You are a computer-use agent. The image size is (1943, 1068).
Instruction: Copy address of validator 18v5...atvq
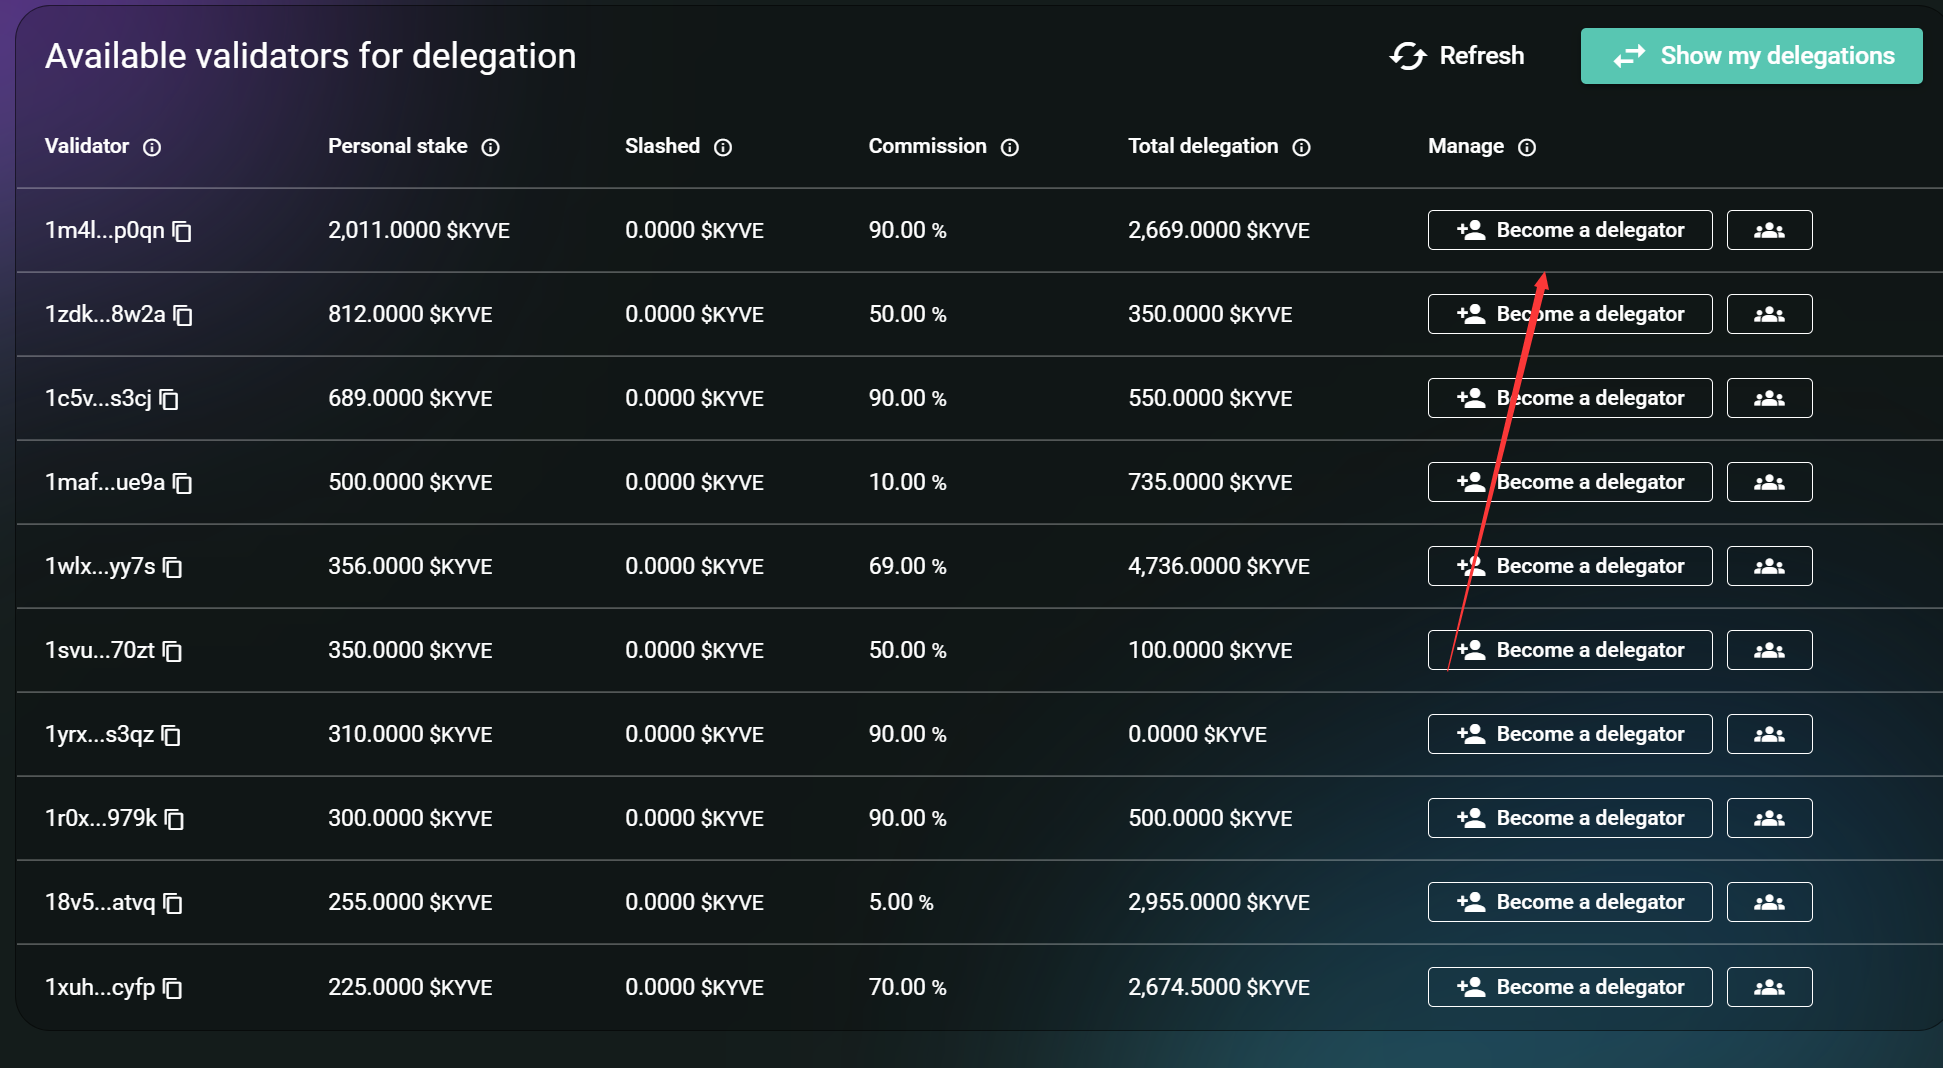[x=173, y=903]
